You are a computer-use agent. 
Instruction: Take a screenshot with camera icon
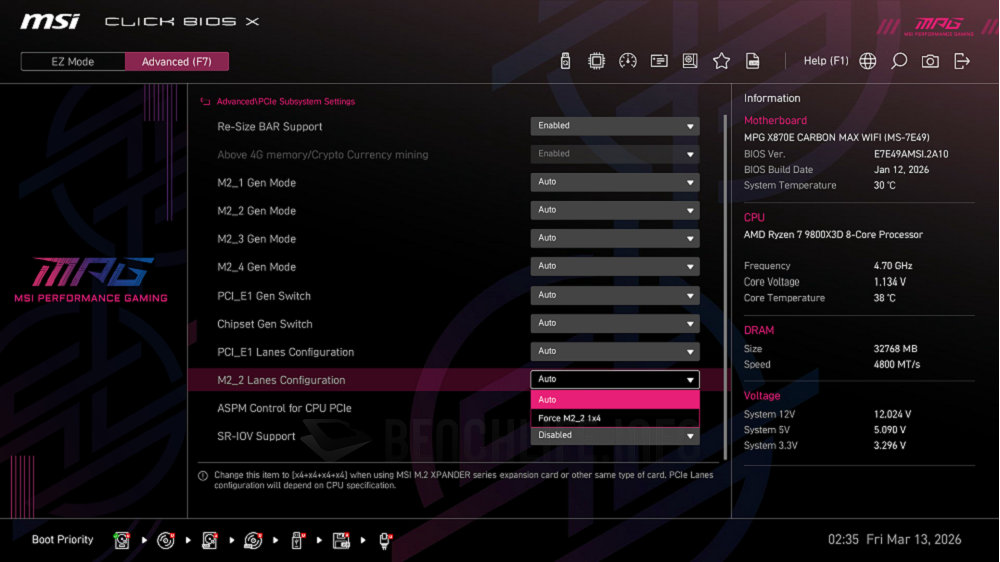point(930,61)
